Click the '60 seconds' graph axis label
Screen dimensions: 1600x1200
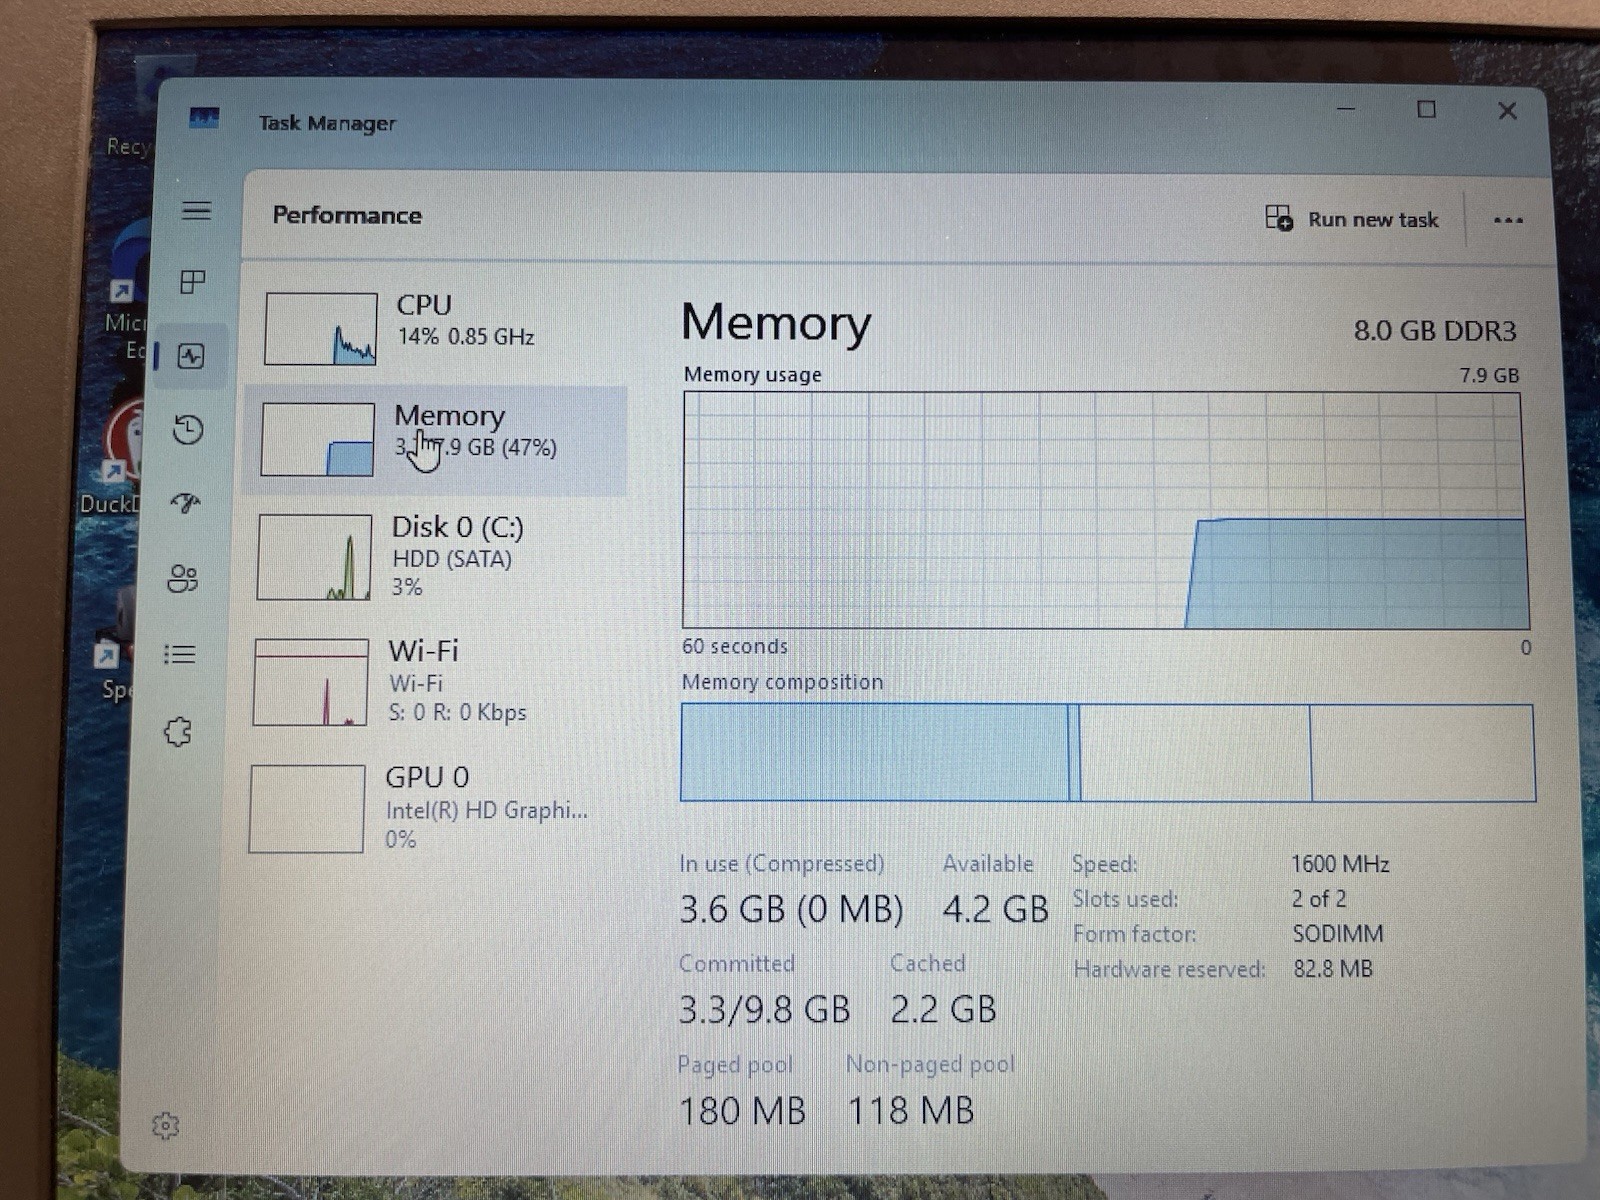[x=735, y=646]
